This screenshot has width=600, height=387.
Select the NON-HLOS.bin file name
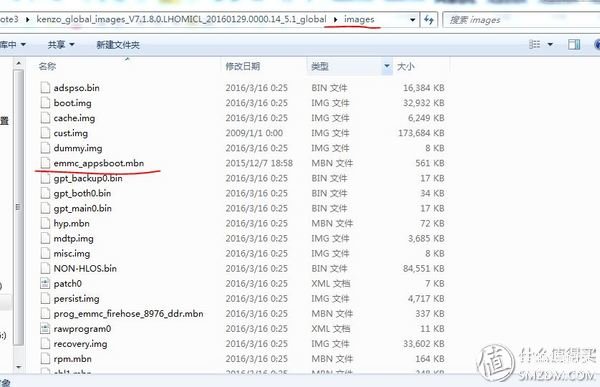tap(85, 268)
